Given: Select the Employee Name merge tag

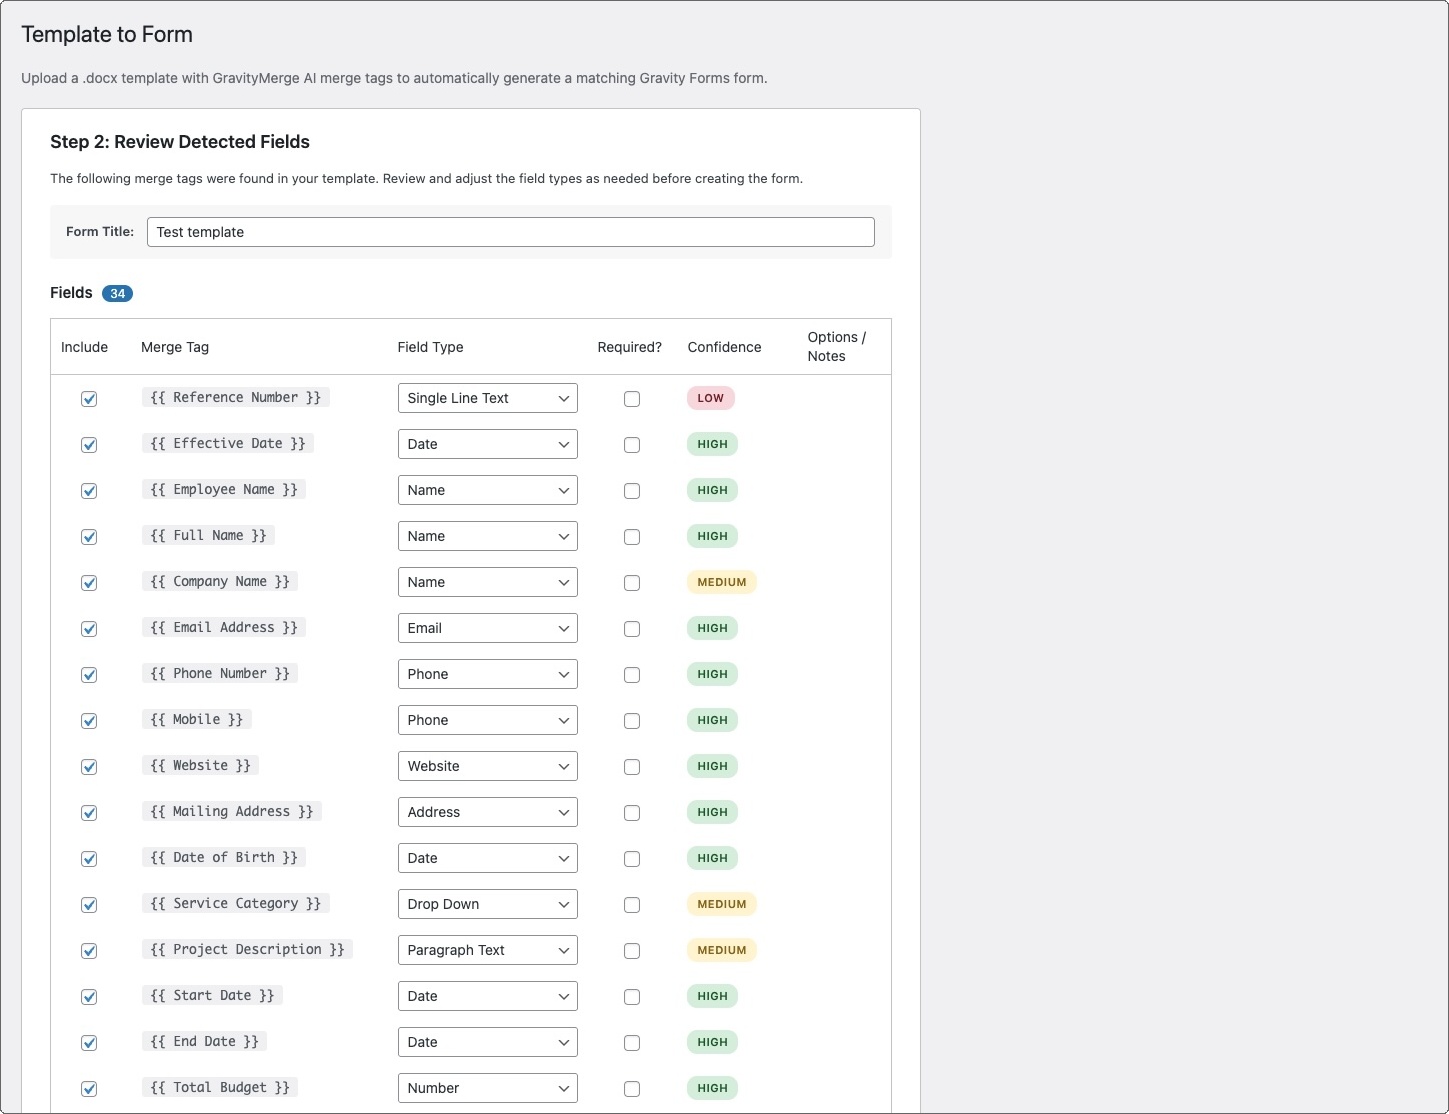Looking at the screenshot, I should [224, 490].
